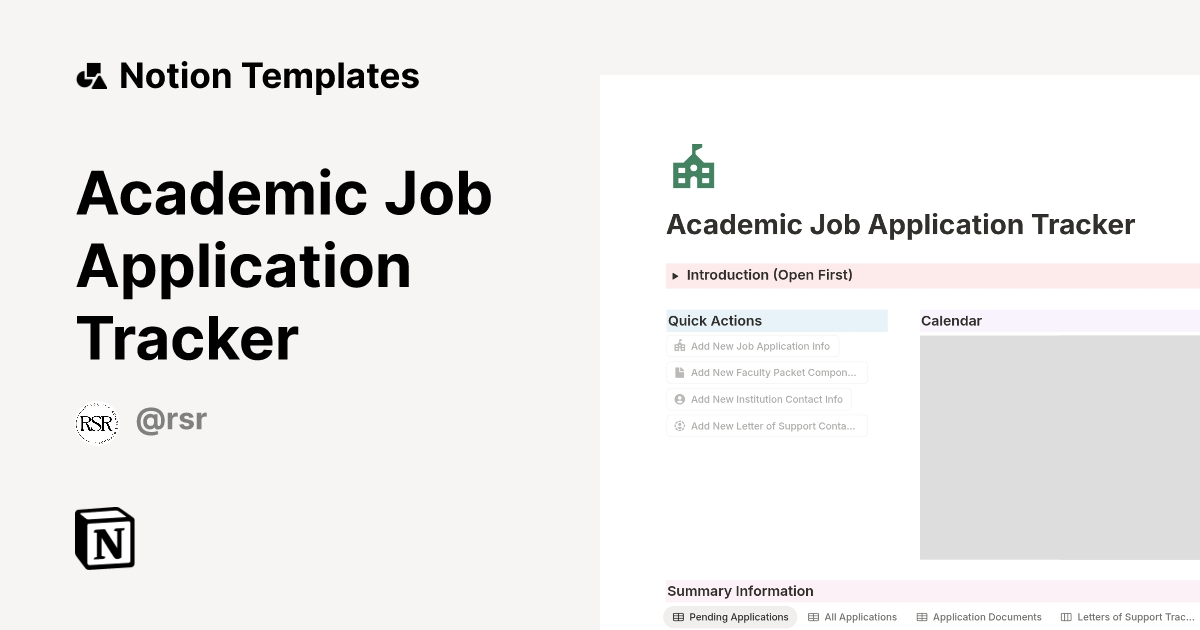Click the person icon beside Add New Institution Contact Info

[x=678, y=399]
